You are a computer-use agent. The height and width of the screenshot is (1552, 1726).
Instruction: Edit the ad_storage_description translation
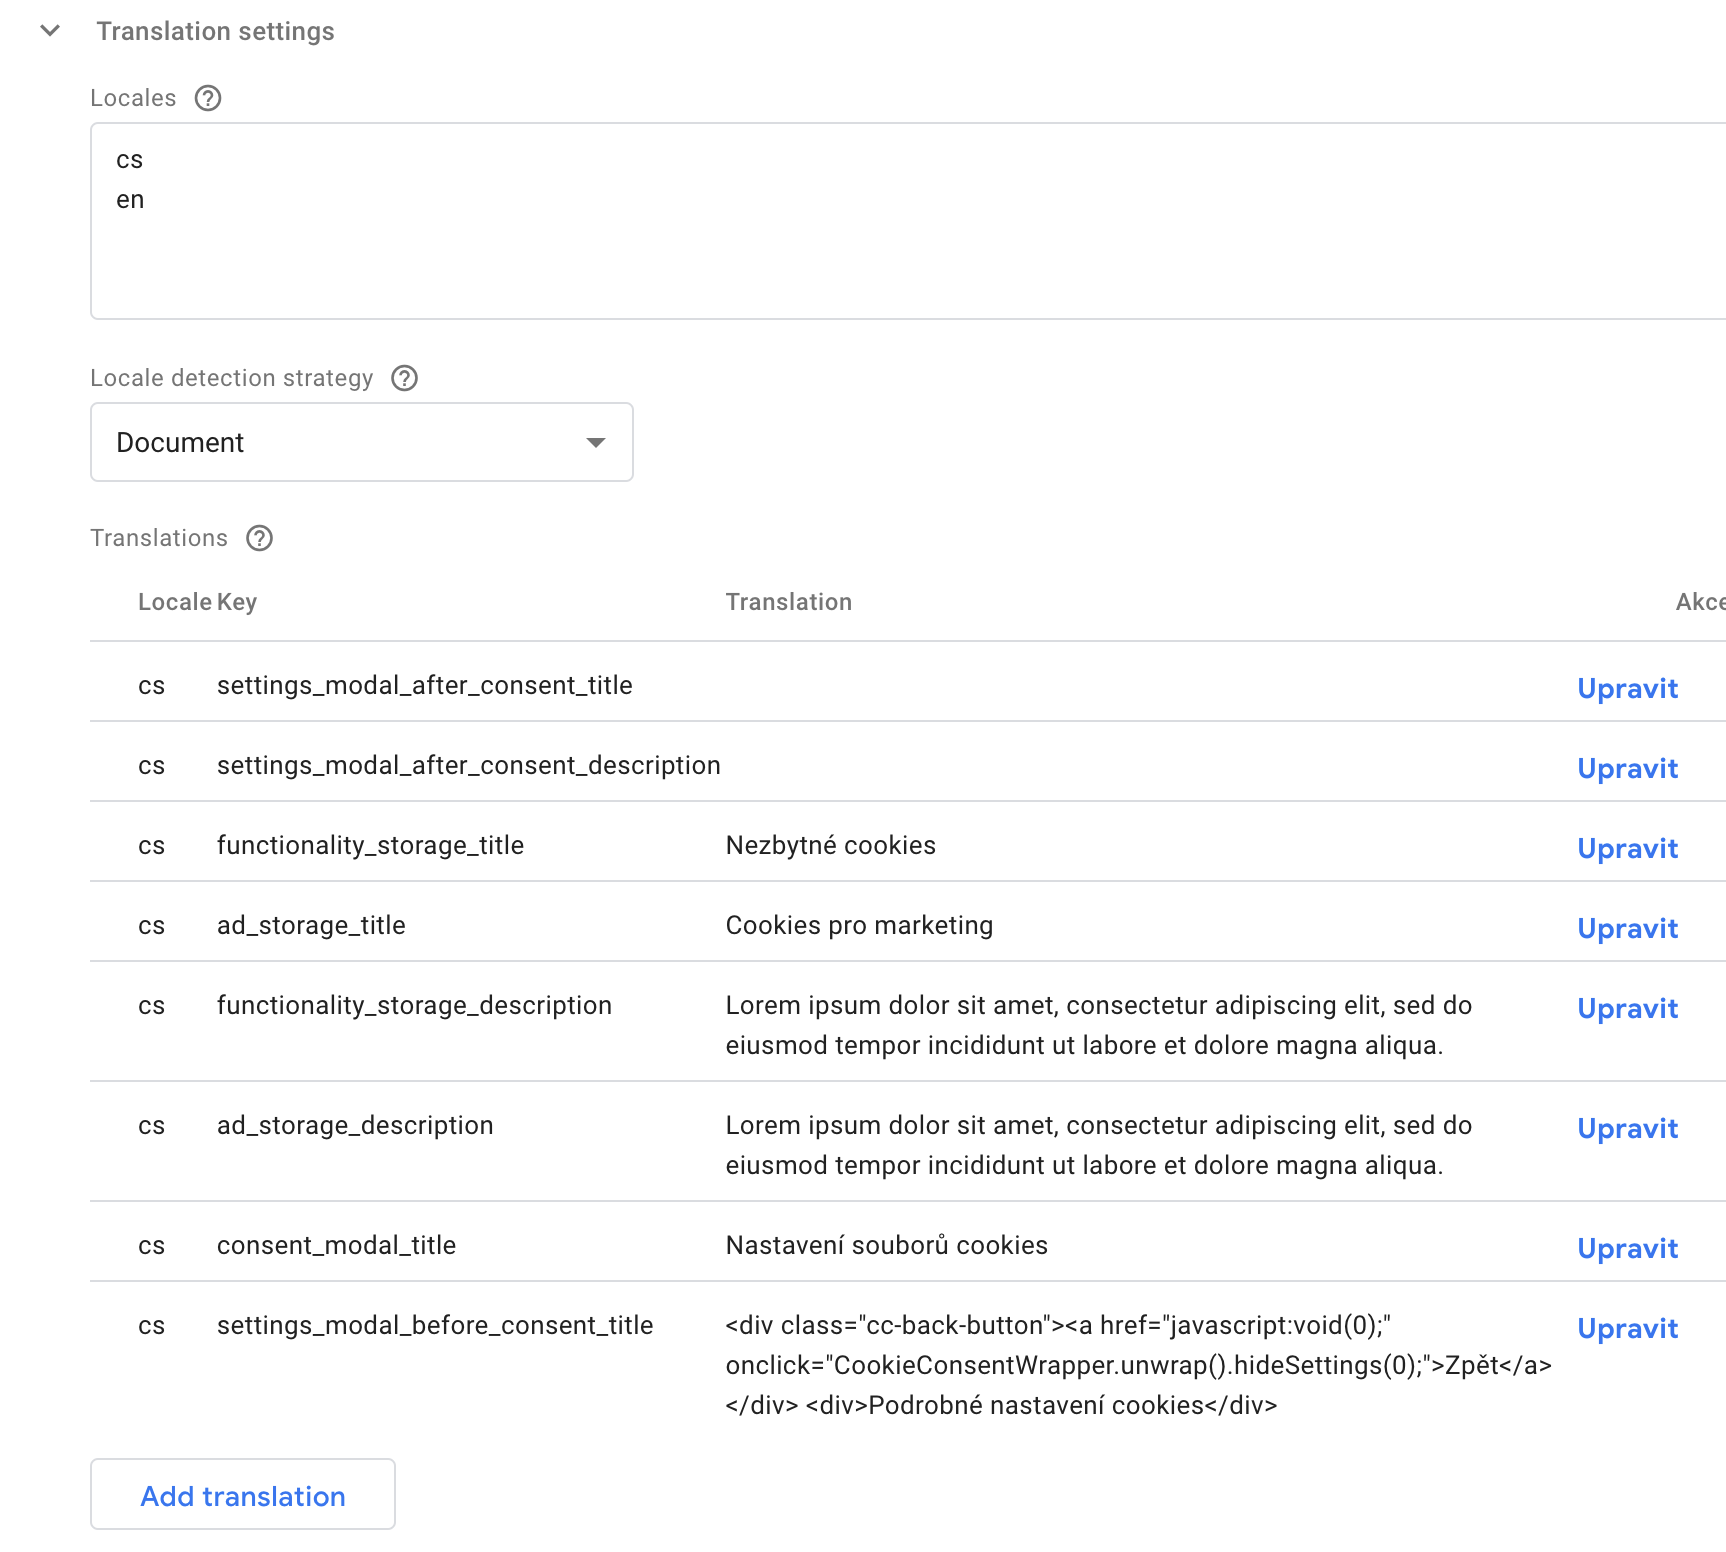pos(1626,1128)
